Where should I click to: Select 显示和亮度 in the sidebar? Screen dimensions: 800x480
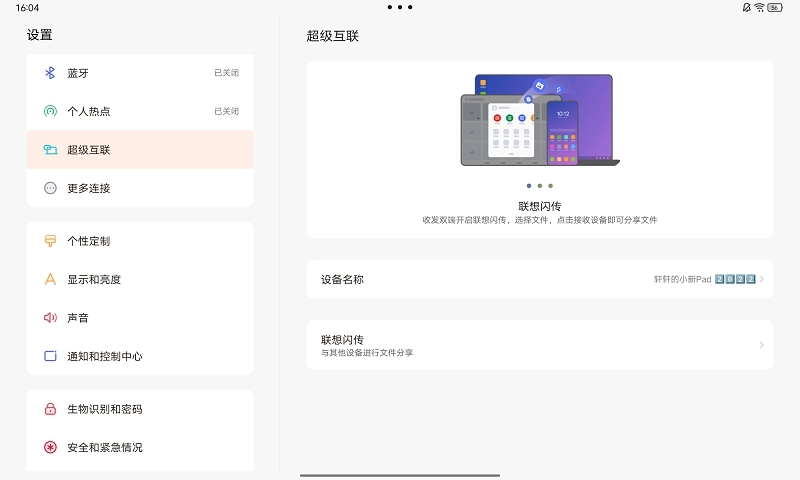(x=140, y=279)
